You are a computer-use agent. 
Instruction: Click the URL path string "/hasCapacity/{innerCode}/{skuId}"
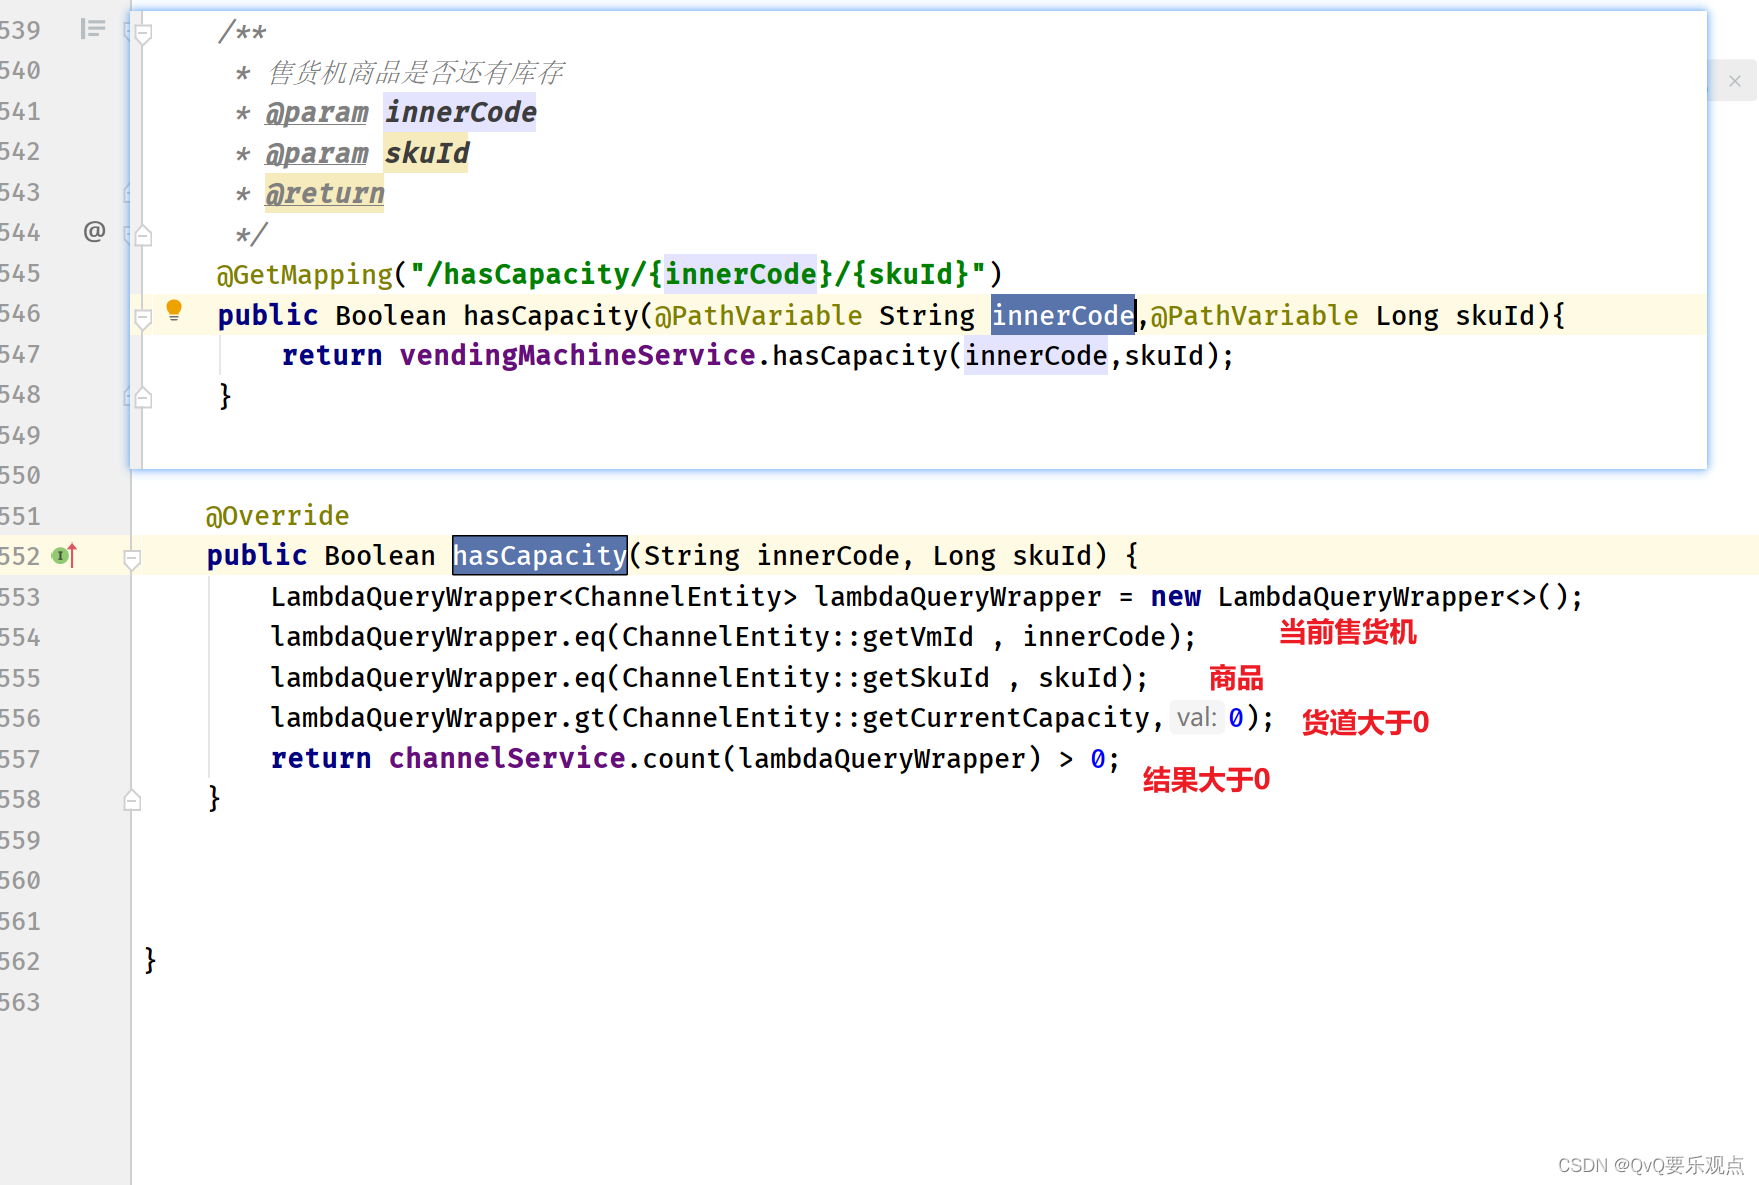tap(698, 274)
